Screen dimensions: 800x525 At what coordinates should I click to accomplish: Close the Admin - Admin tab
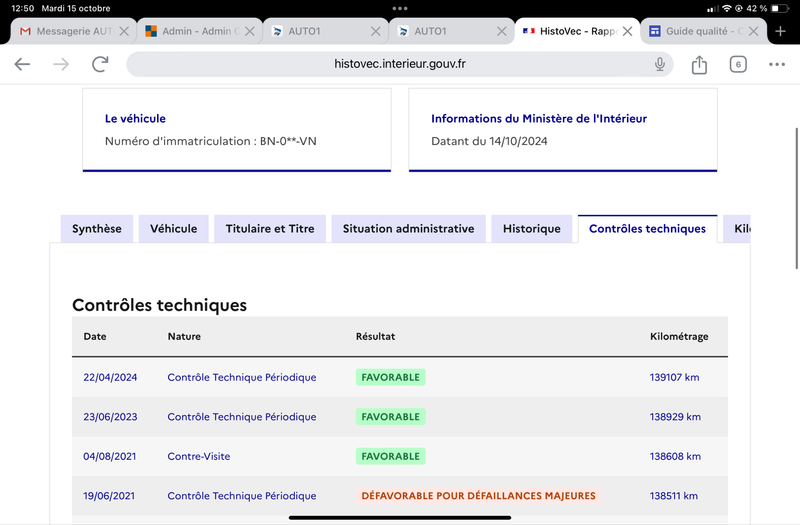(249, 32)
